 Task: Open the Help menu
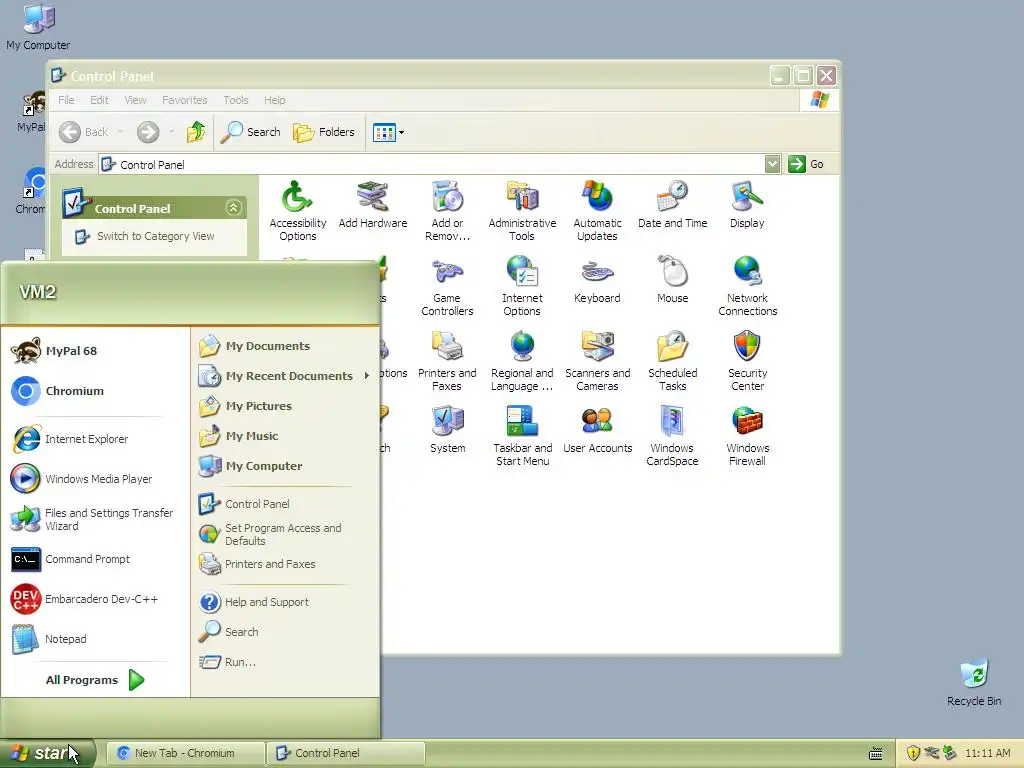click(274, 100)
